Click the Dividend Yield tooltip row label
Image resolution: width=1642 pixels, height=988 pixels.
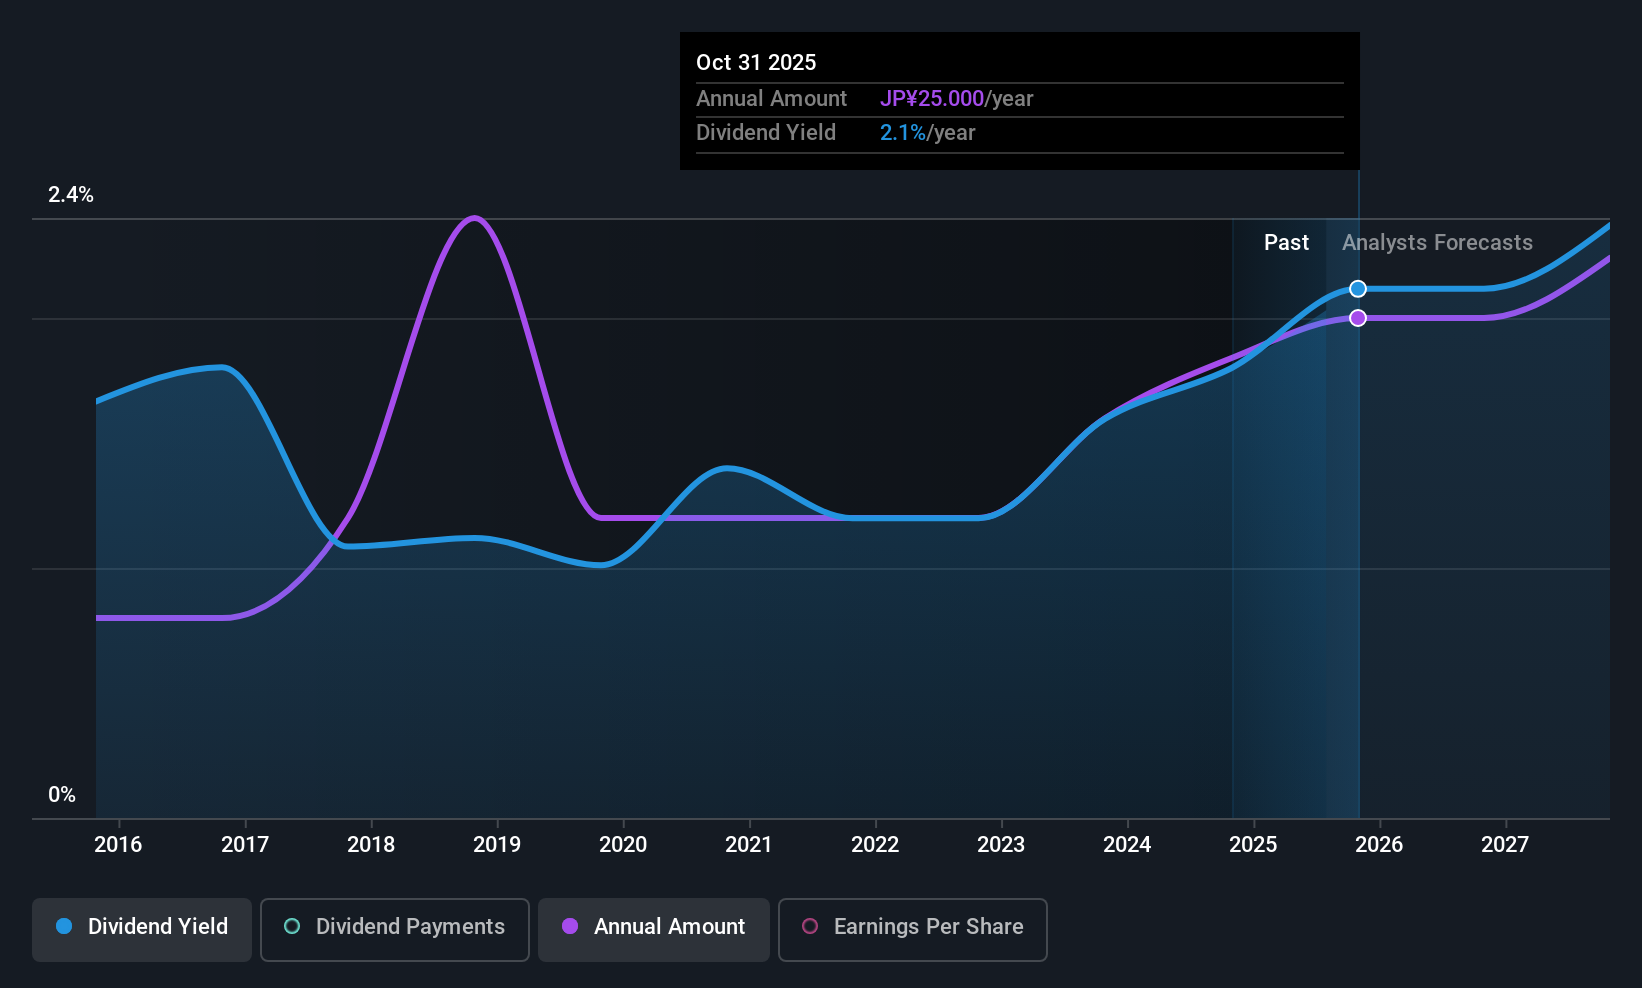[x=765, y=133]
